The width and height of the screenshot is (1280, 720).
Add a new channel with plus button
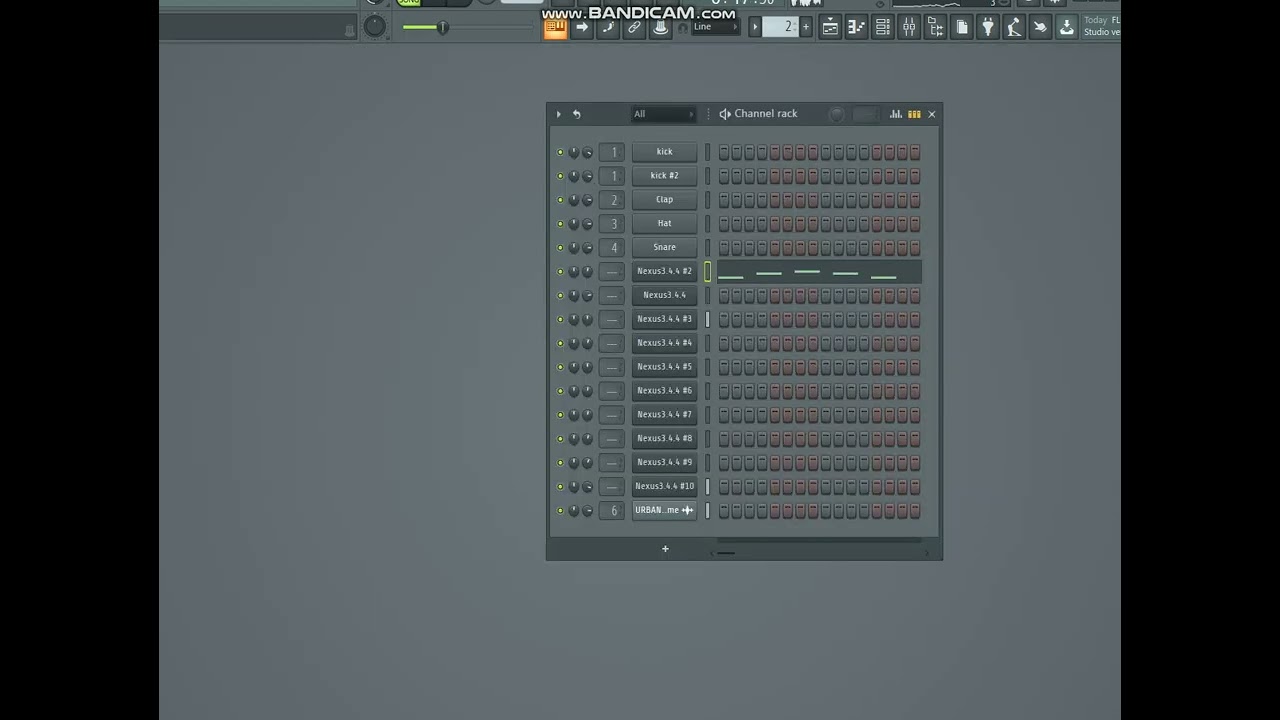click(x=665, y=548)
